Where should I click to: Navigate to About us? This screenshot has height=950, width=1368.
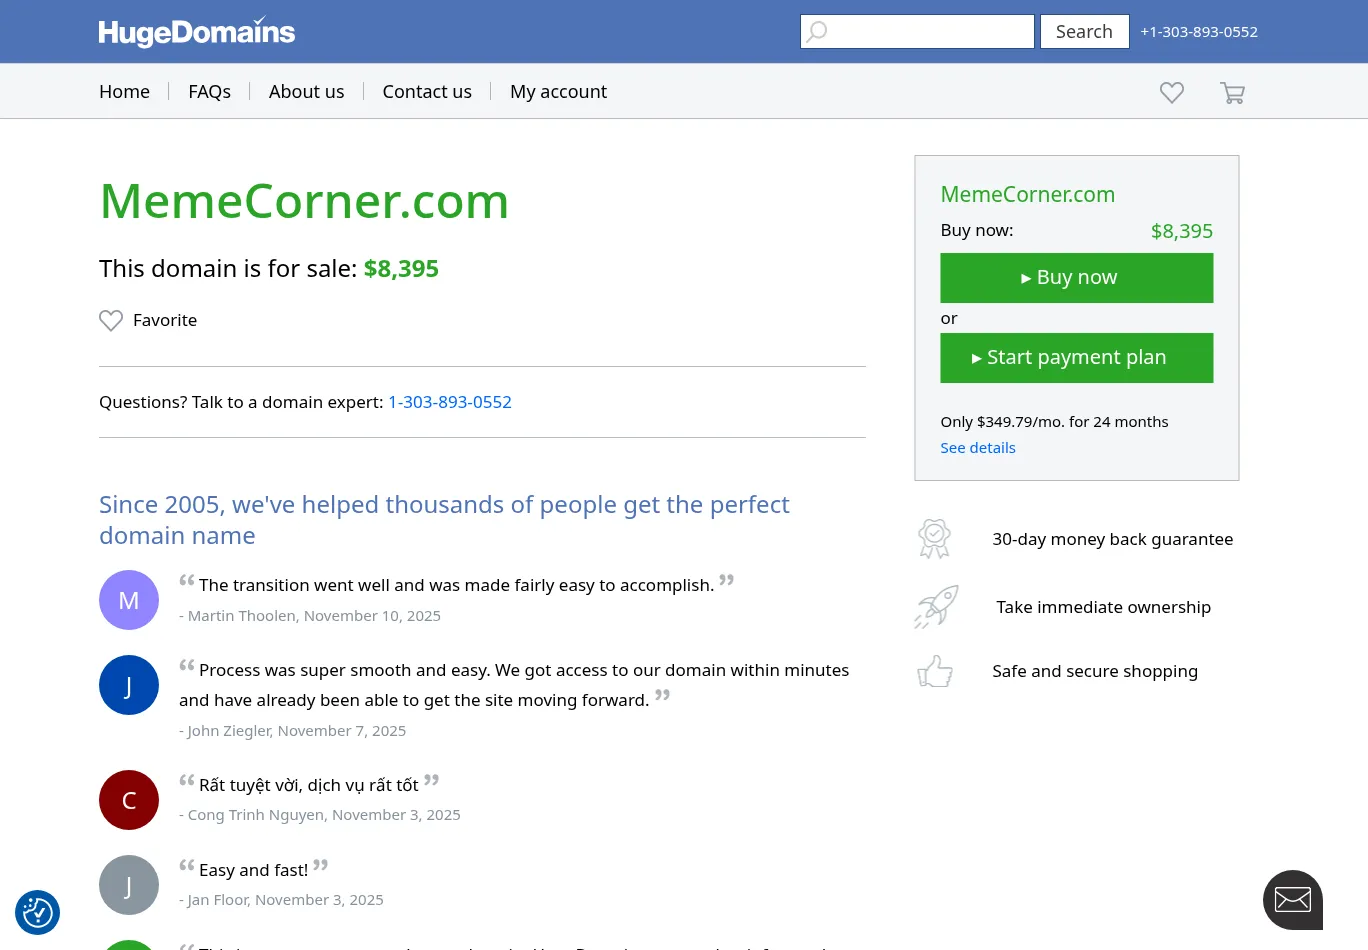point(306,91)
